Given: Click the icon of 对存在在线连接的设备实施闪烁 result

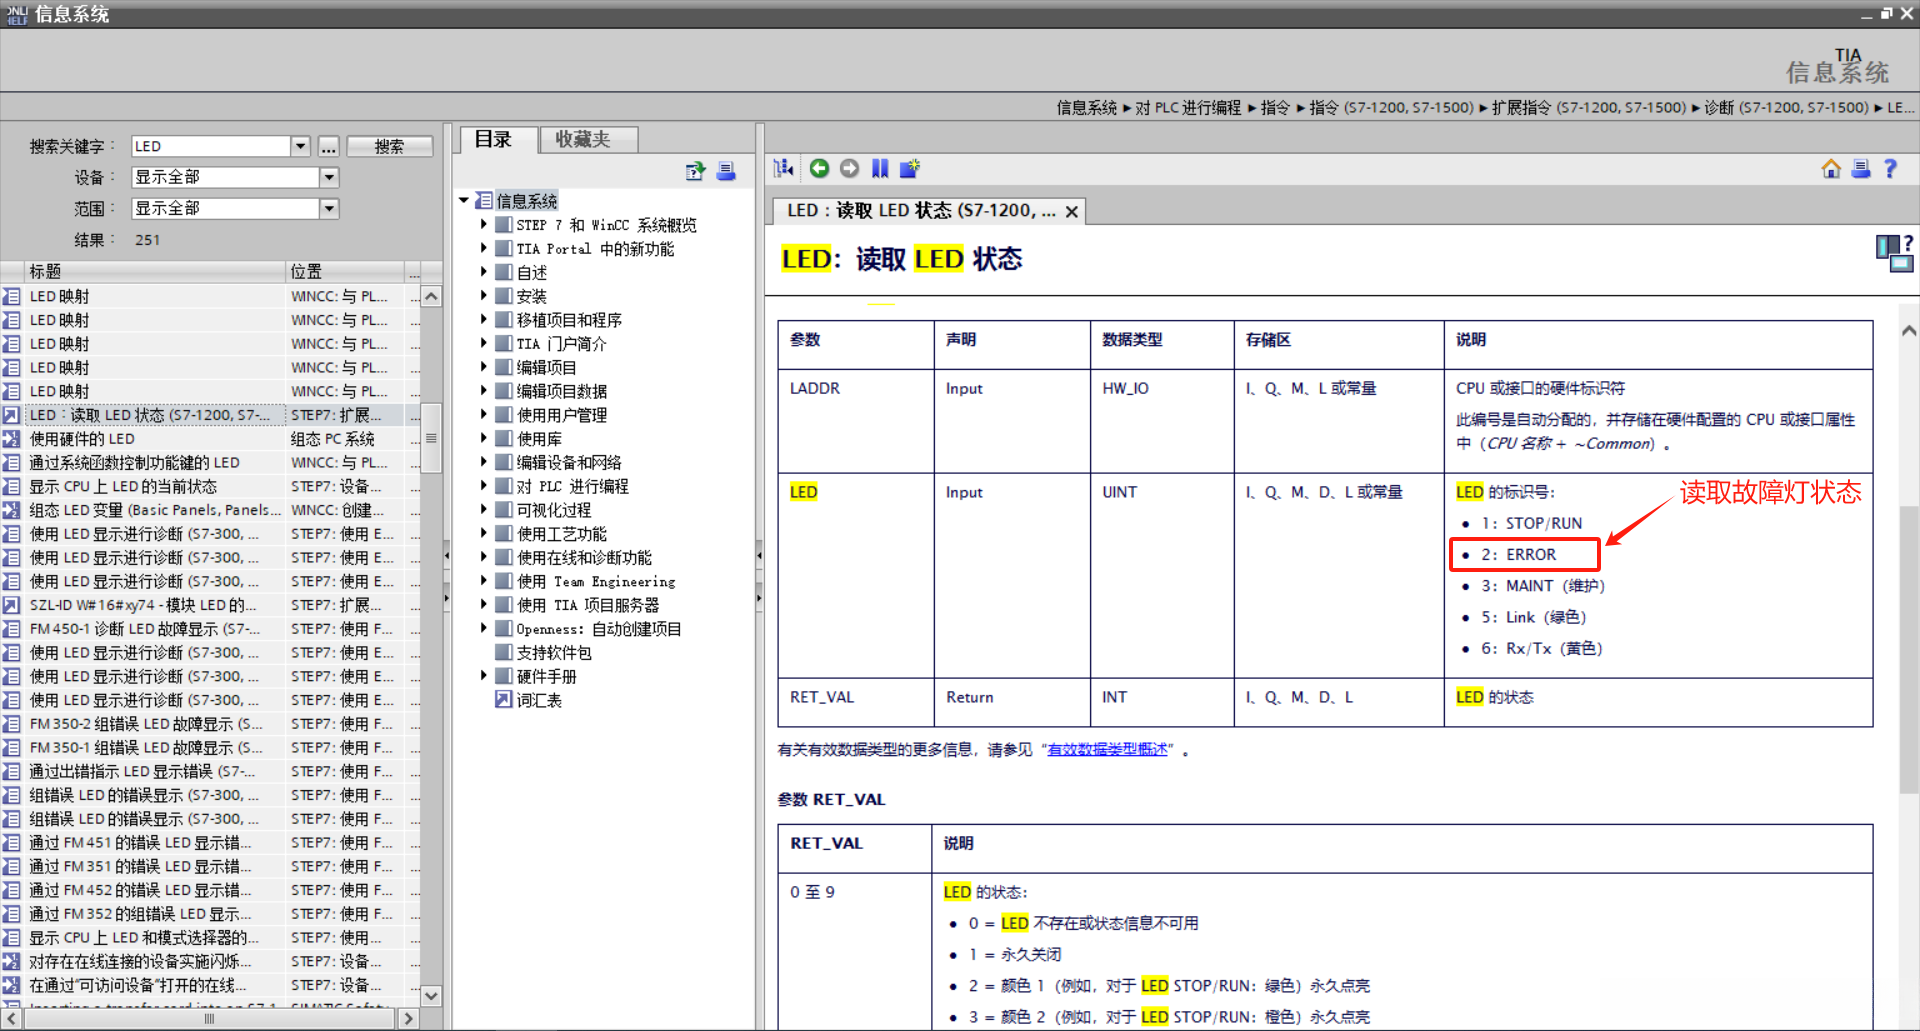Looking at the screenshot, I should 12,962.
